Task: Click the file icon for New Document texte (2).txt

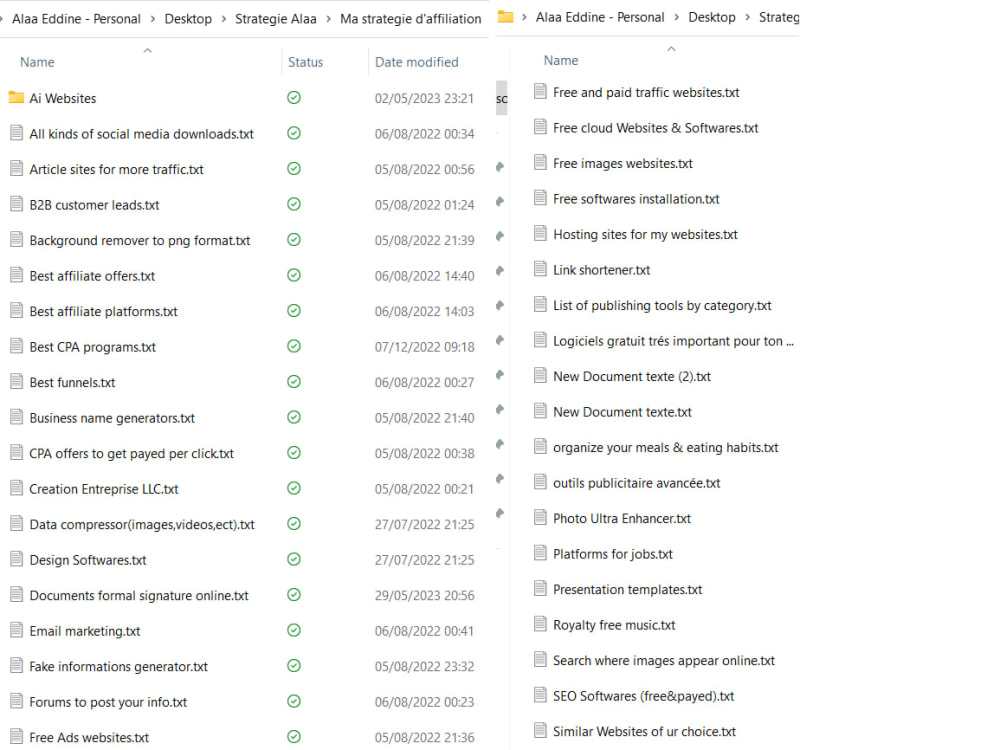Action: (540, 376)
